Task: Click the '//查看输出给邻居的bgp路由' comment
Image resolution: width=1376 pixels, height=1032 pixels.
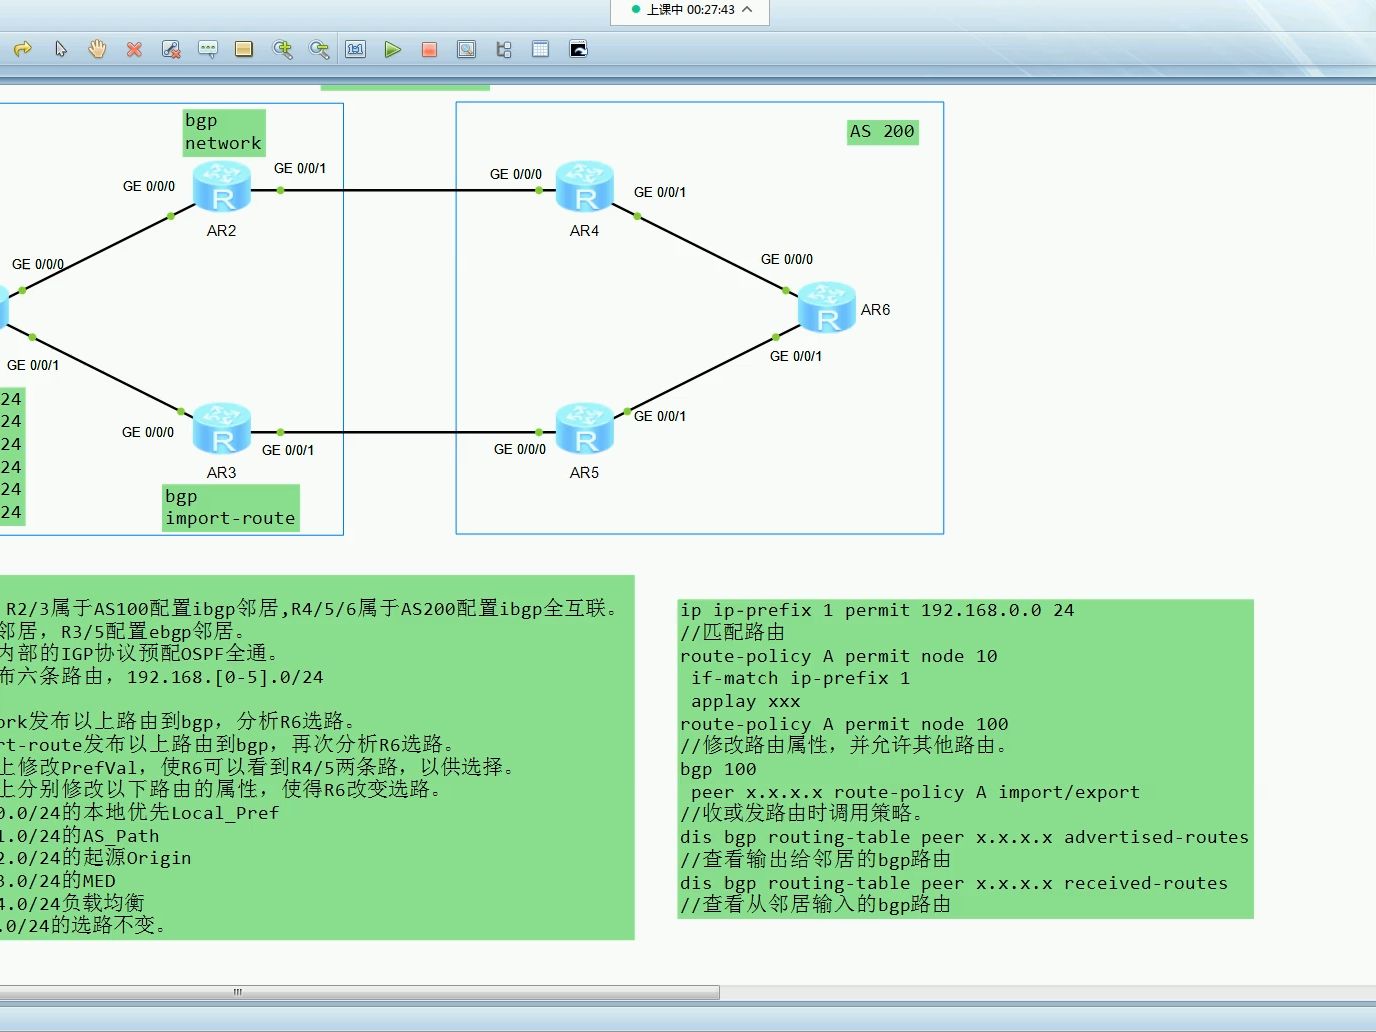Action: [x=815, y=860]
